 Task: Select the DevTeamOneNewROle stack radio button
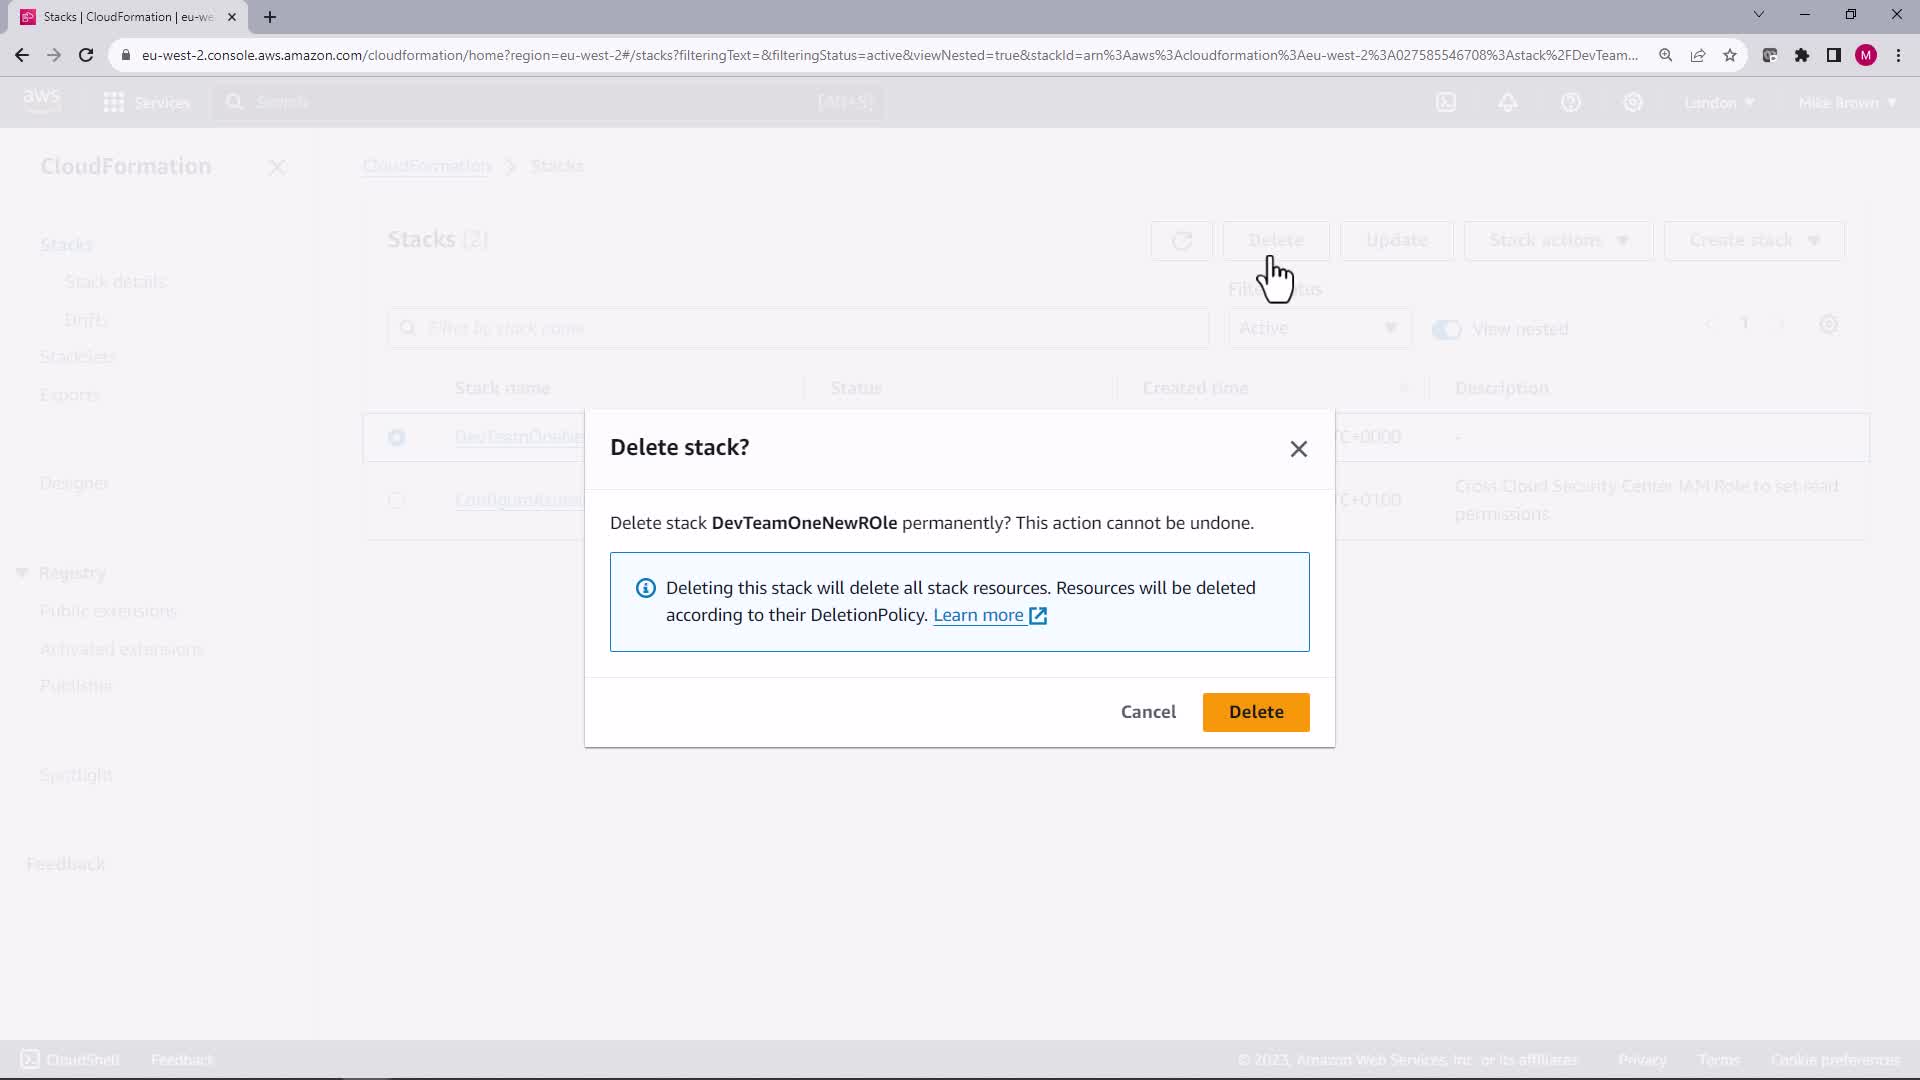click(397, 438)
